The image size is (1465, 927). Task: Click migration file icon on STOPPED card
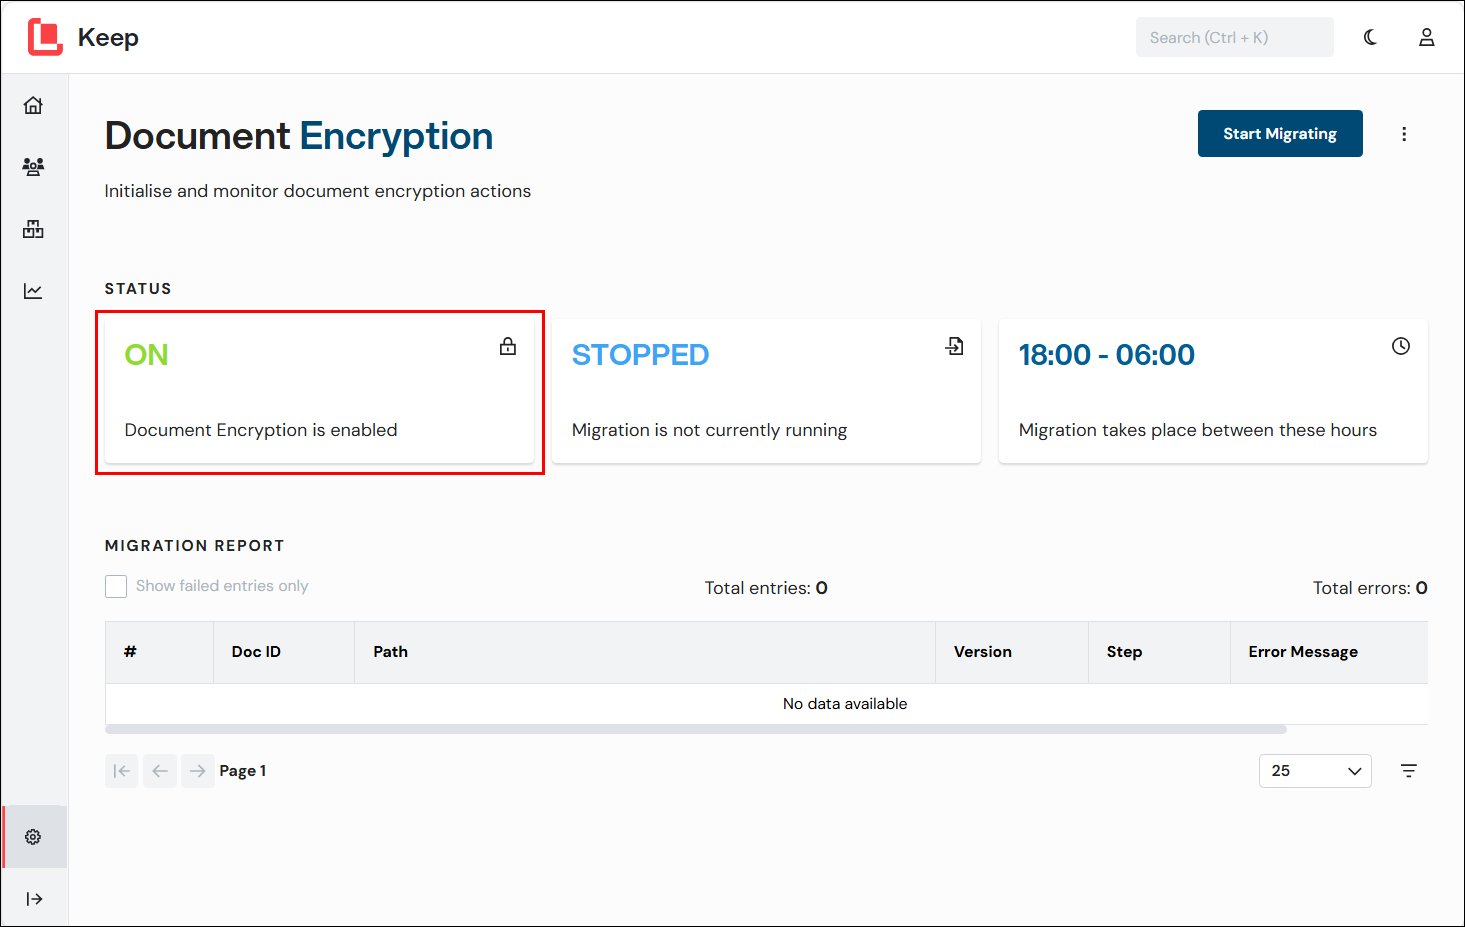[955, 346]
